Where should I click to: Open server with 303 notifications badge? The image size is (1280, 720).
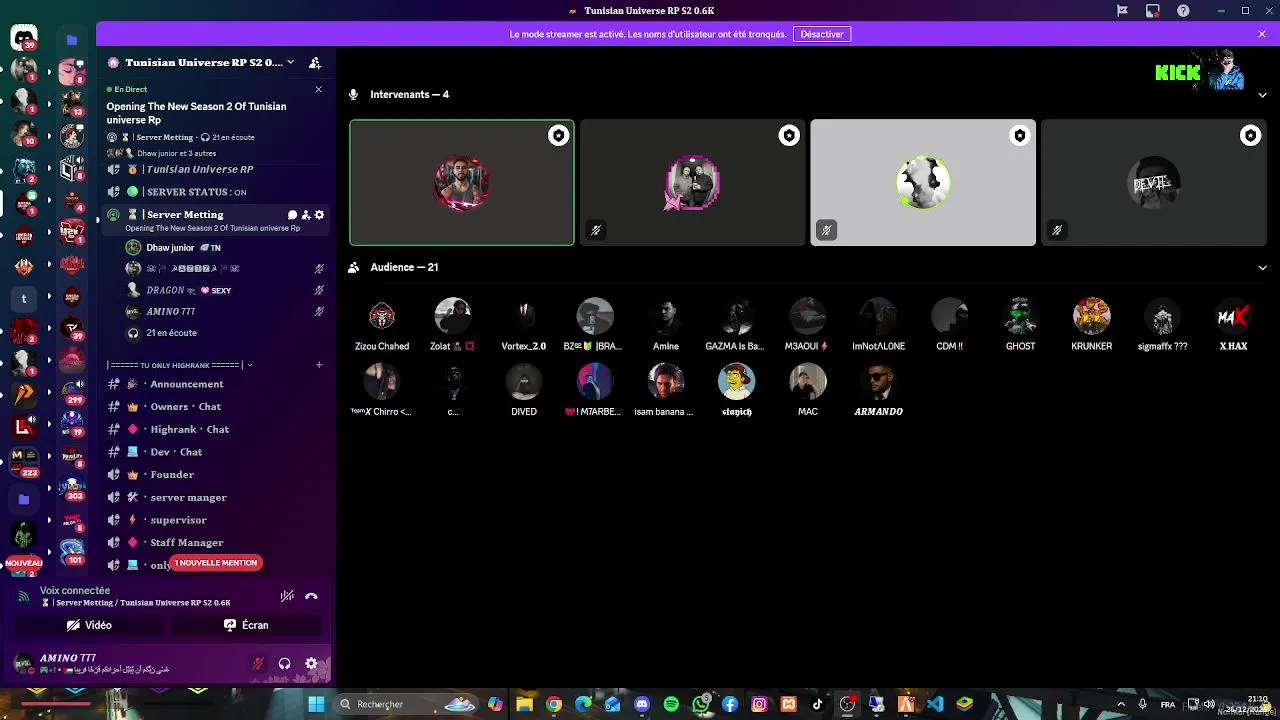(x=72, y=489)
